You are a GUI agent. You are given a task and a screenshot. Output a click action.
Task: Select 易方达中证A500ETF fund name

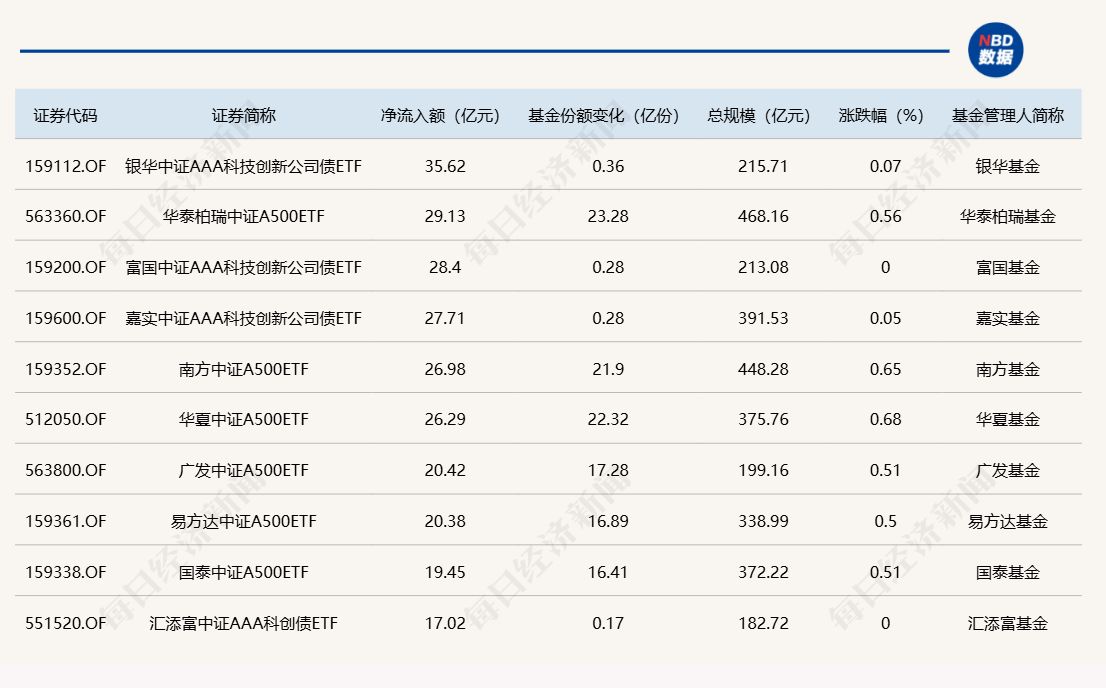tap(244, 522)
